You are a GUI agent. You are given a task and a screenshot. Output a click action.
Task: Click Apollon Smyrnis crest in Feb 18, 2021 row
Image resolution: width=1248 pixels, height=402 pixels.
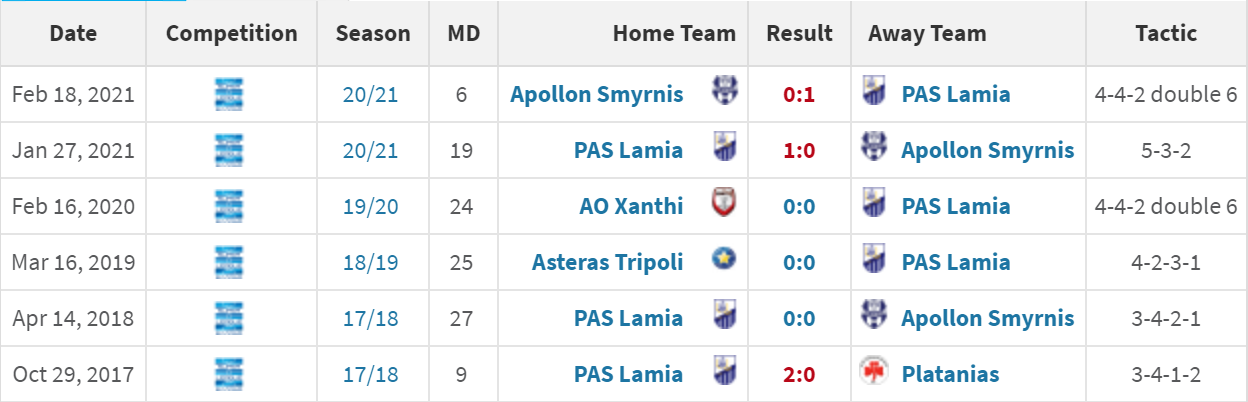pos(723,93)
